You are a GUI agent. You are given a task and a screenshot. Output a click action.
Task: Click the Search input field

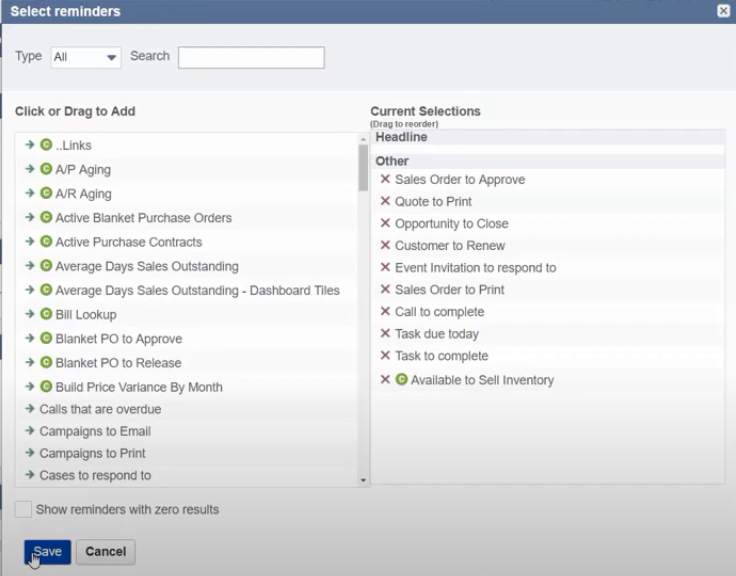[251, 57]
